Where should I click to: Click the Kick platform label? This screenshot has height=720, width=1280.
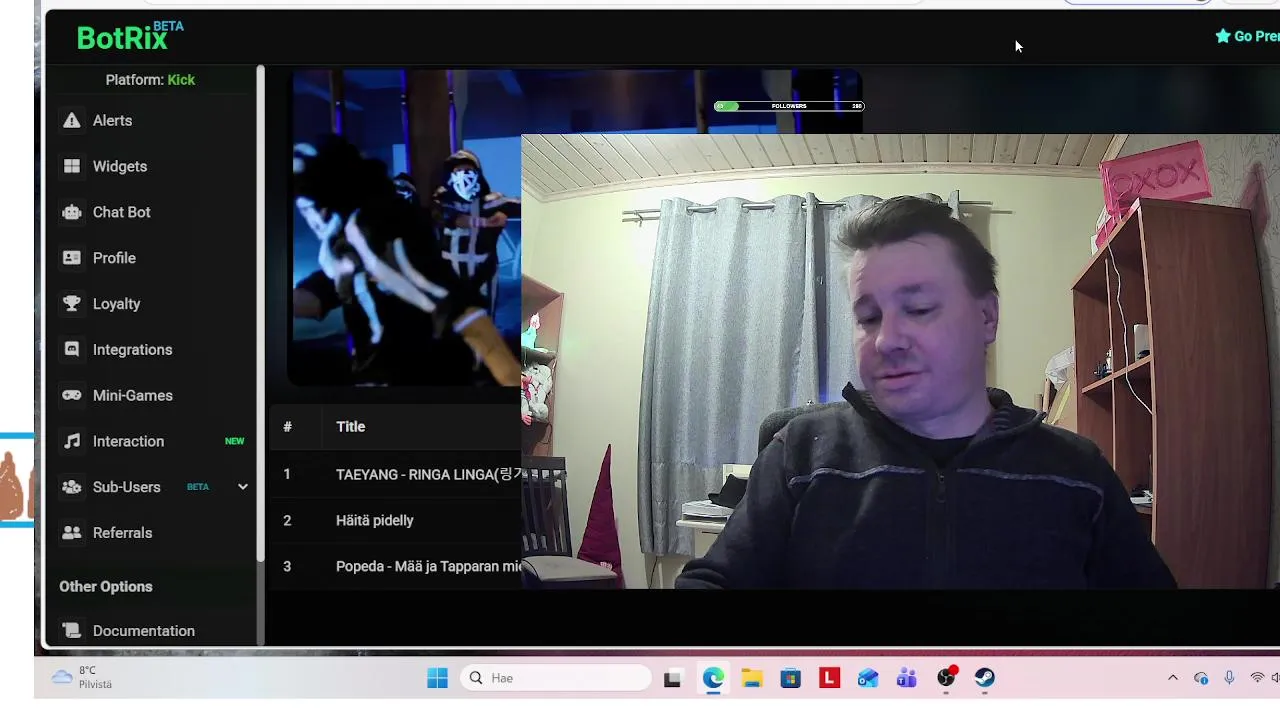[x=181, y=80]
